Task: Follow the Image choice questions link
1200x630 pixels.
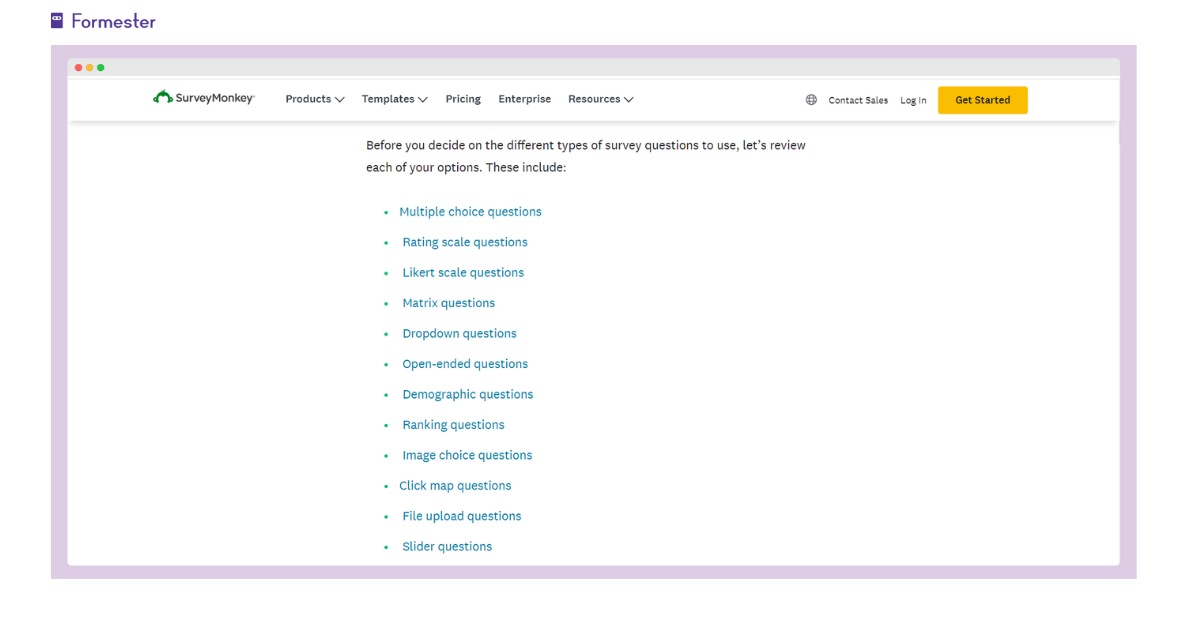Action: point(467,455)
